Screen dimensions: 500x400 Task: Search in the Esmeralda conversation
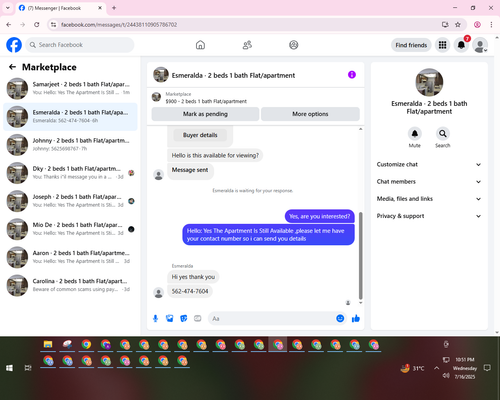(443, 134)
